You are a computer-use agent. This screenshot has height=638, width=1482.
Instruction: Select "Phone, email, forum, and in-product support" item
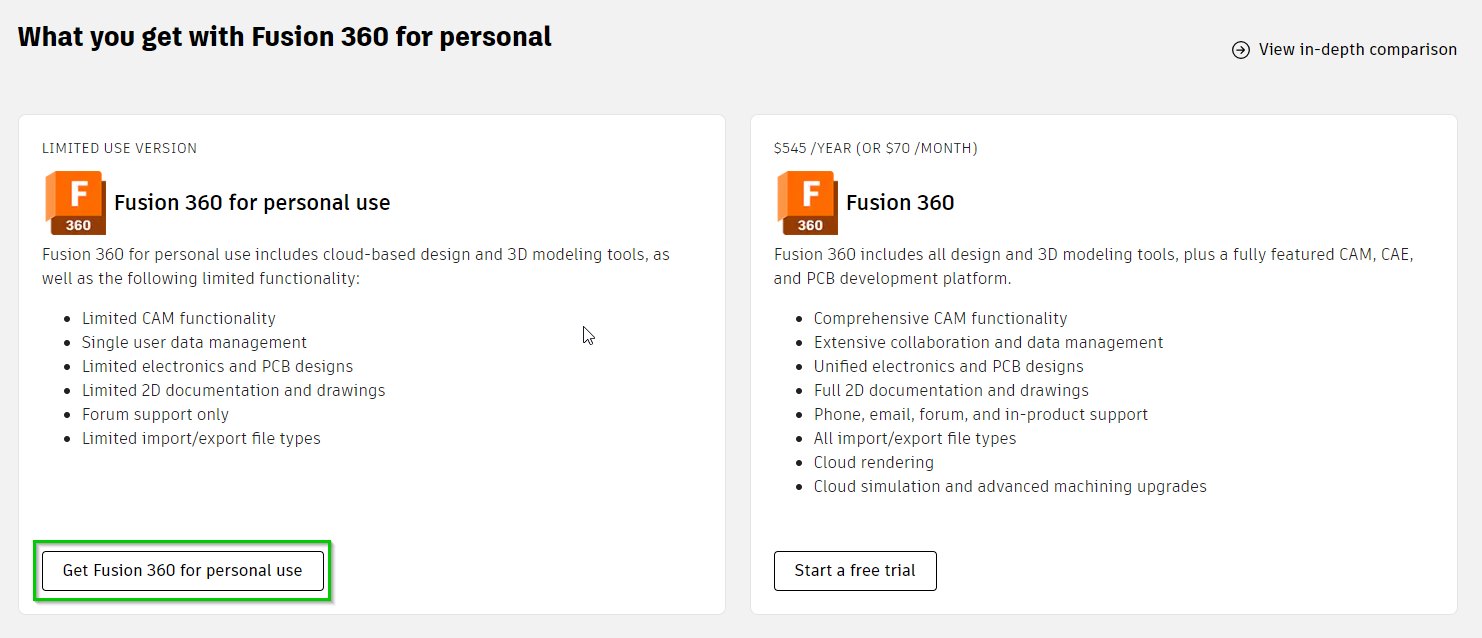click(x=980, y=414)
